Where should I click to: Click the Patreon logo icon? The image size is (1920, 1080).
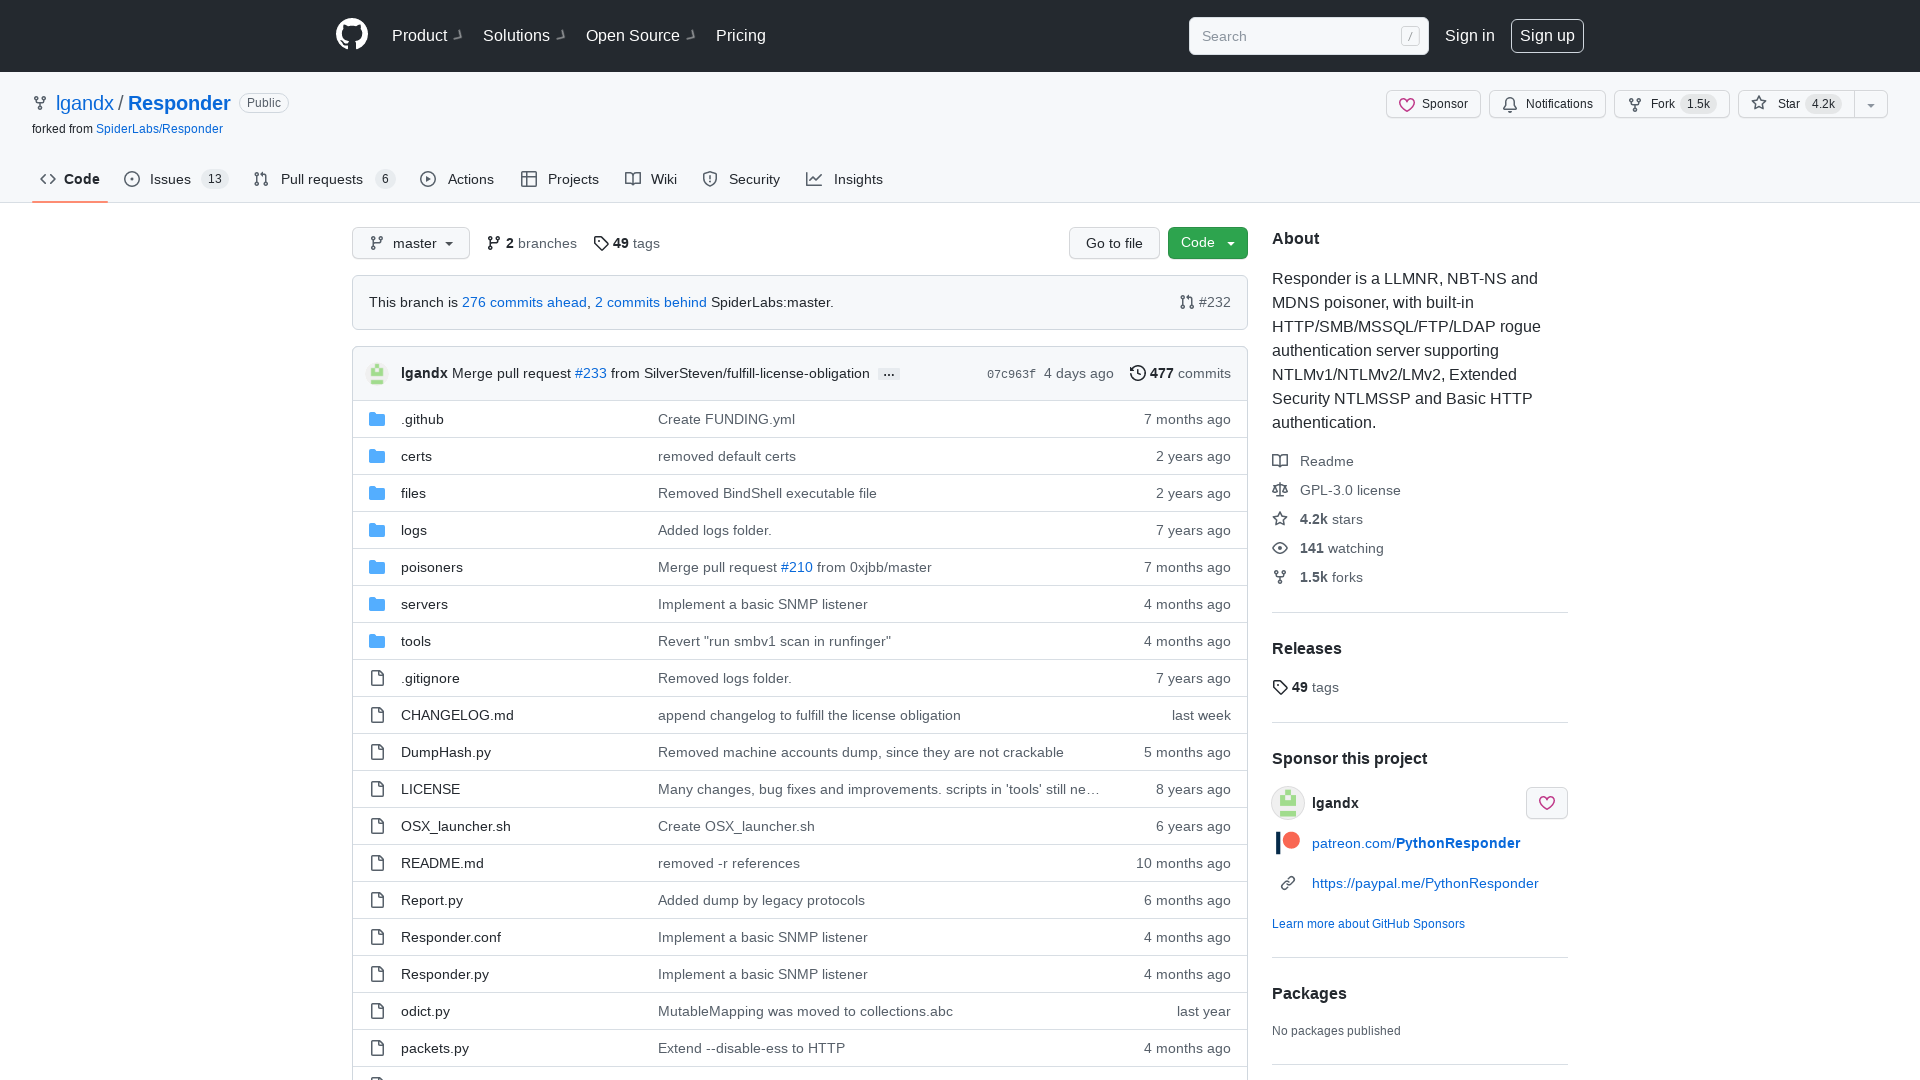click(x=1288, y=843)
